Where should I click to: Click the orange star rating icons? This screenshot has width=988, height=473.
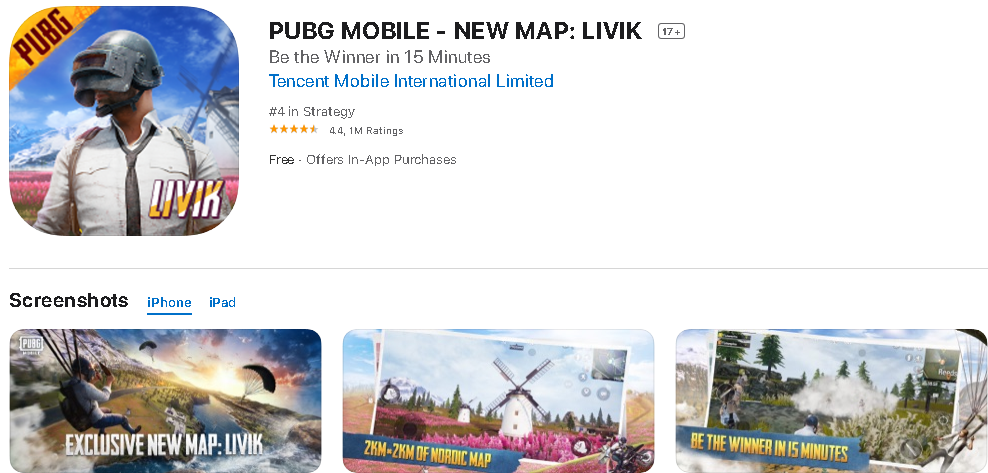tap(294, 130)
